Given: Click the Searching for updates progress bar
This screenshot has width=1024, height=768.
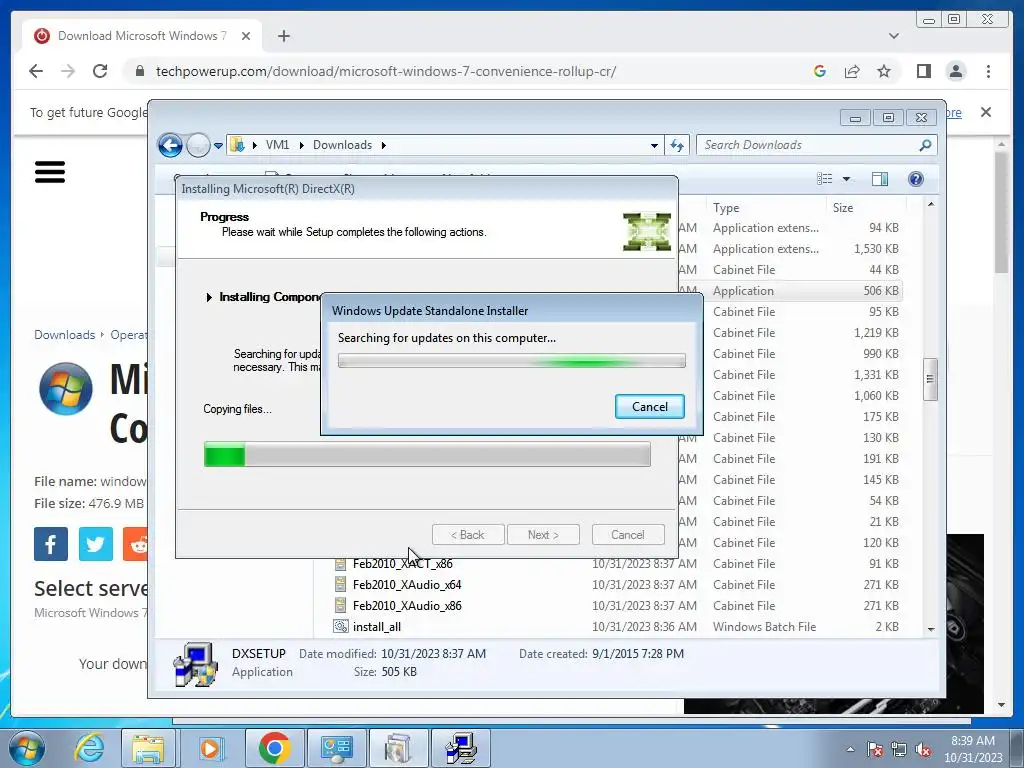Looking at the screenshot, I should [511, 360].
